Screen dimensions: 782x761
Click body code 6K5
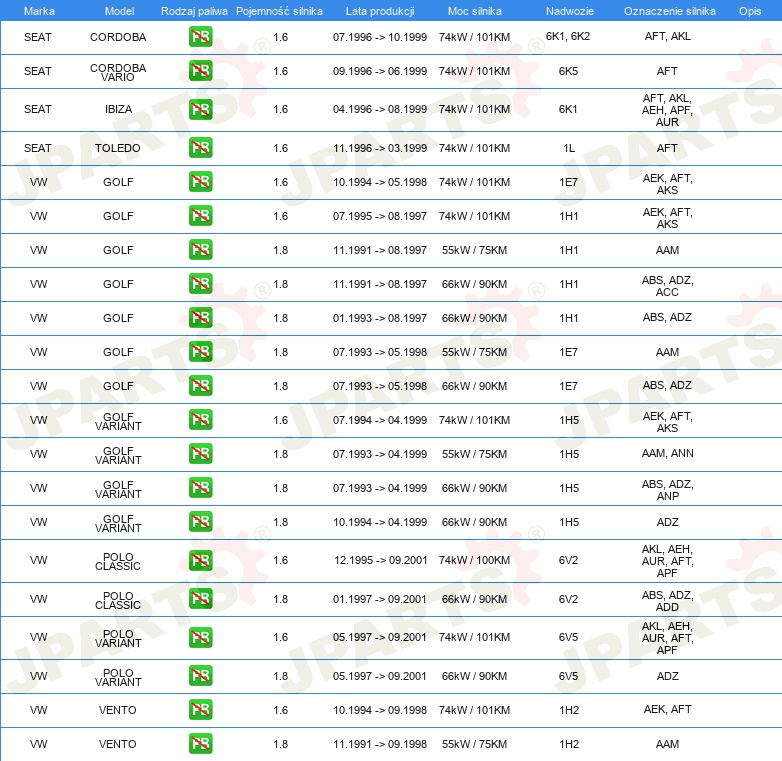click(568, 71)
